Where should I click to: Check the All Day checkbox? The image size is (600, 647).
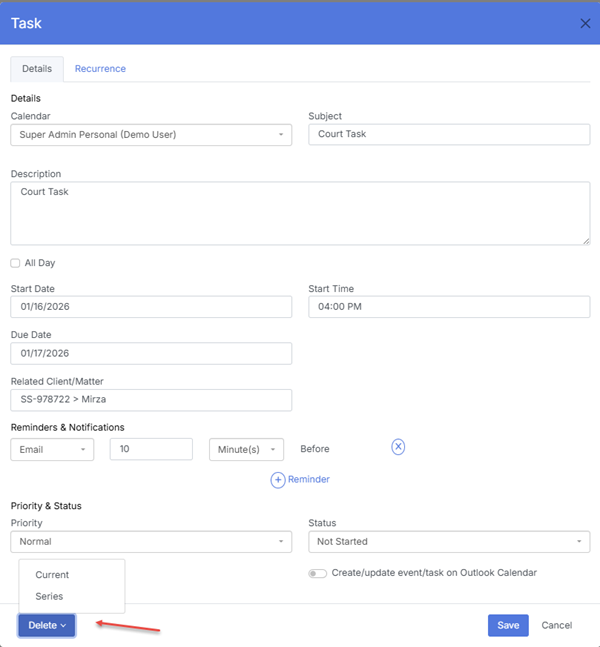(15, 263)
